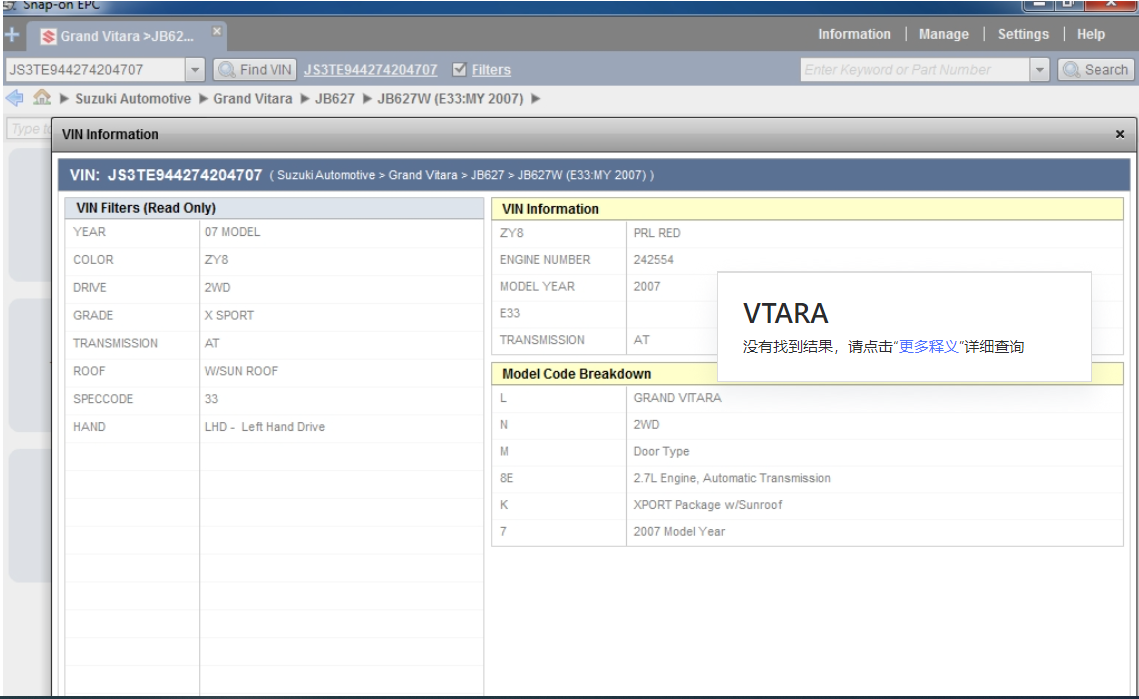Expand arrow before JB627 breadcrumb
This screenshot has width=1139, height=699.
click(304, 99)
